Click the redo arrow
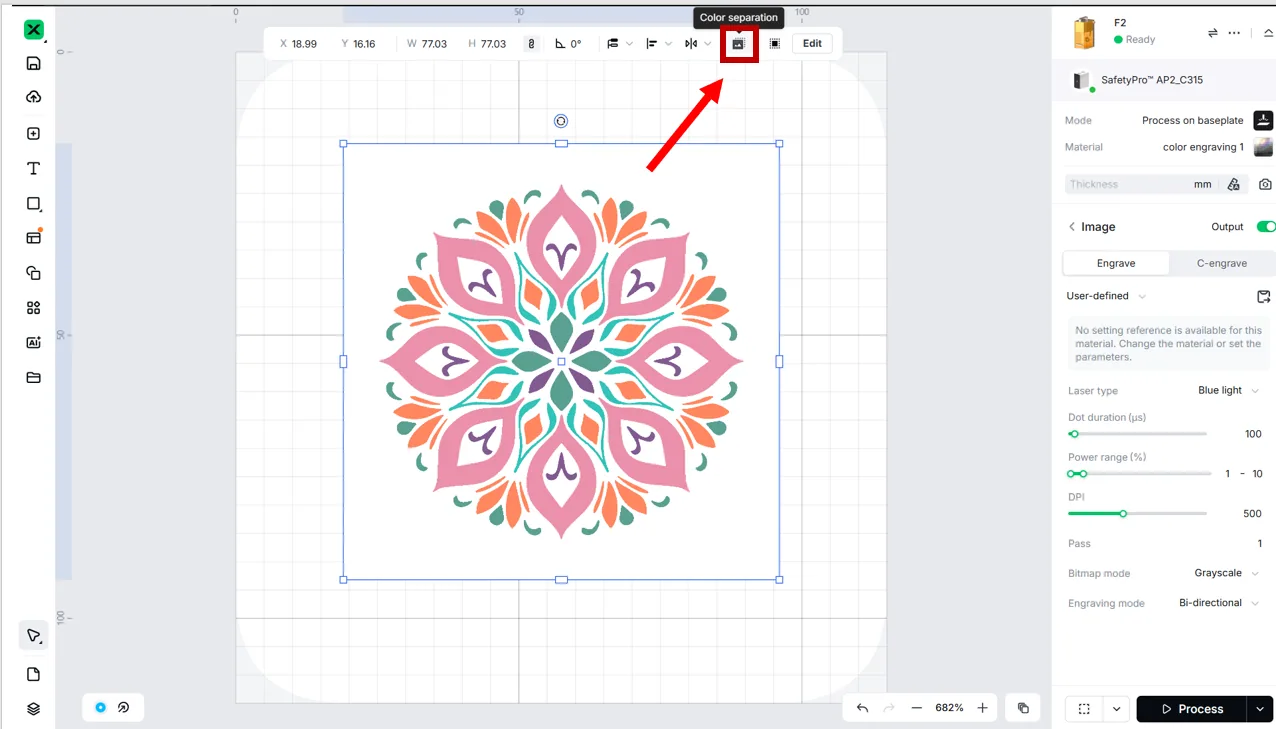 tap(888, 708)
